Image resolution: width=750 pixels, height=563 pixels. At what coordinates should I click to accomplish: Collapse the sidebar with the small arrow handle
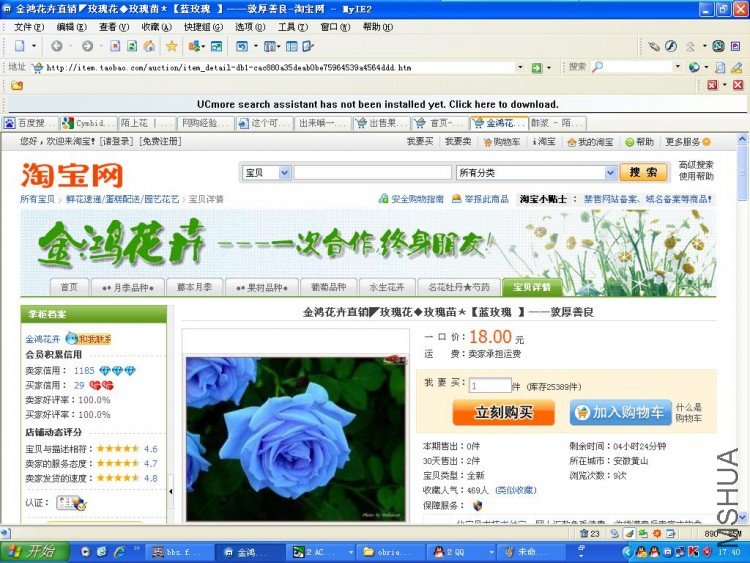tap(171, 491)
